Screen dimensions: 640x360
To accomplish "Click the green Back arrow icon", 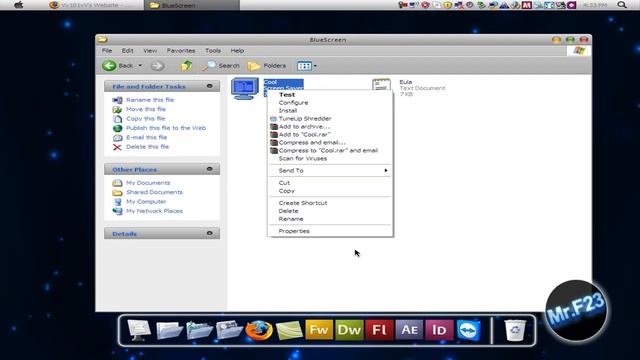I will click(109, 65).
